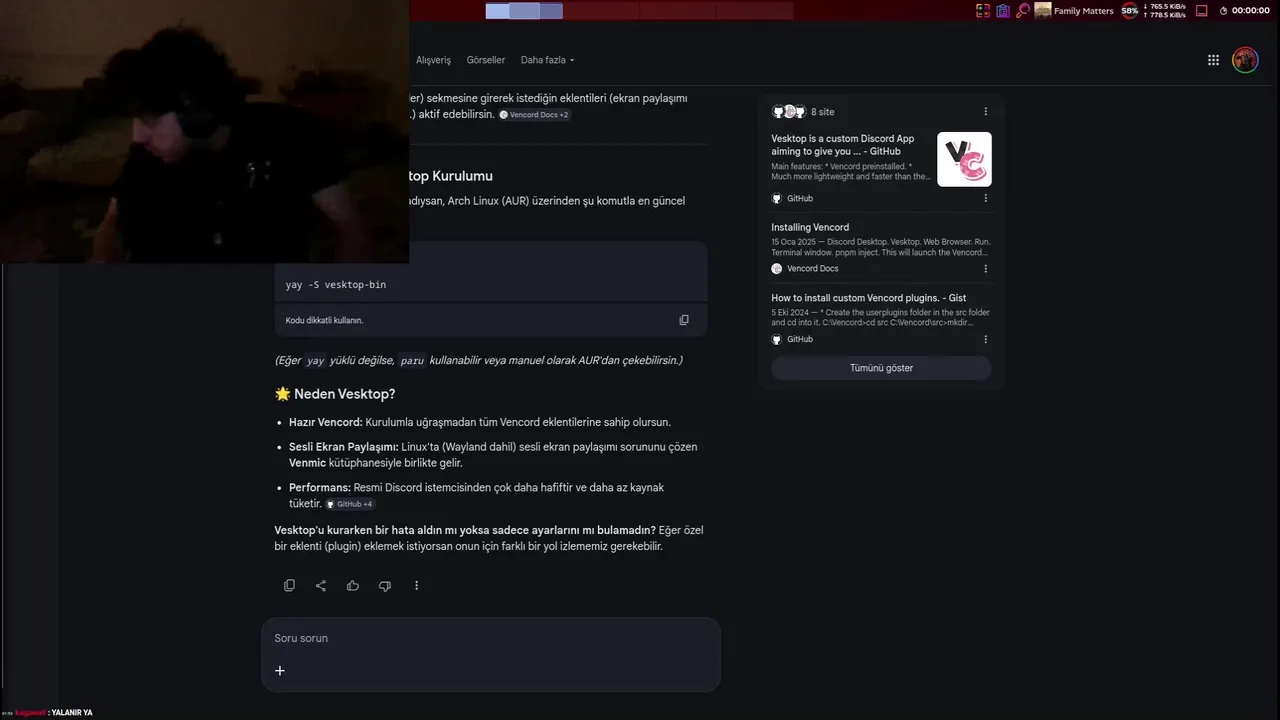This screenshot has height=720, width=1280.
Task: Open the magnifier icon in top panel
Action: 1022,11
